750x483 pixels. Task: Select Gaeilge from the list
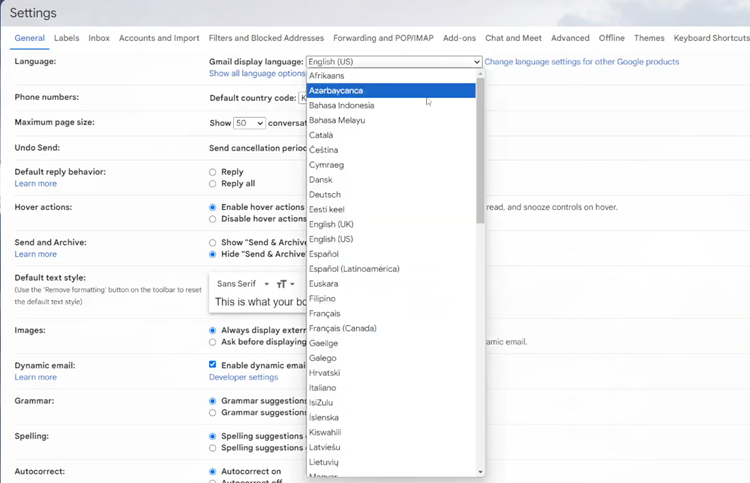click(x=391, y=342)
